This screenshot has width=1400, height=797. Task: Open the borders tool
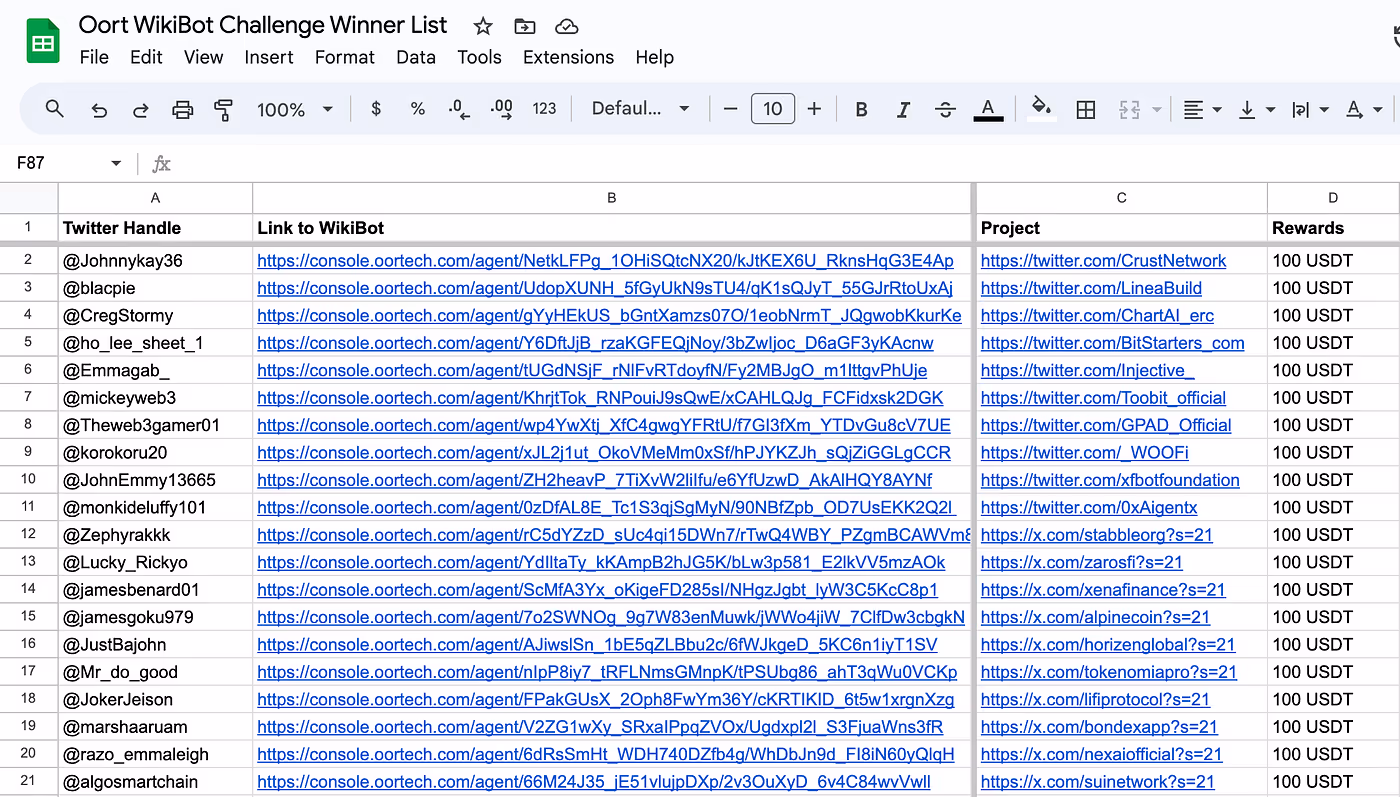1085,109
